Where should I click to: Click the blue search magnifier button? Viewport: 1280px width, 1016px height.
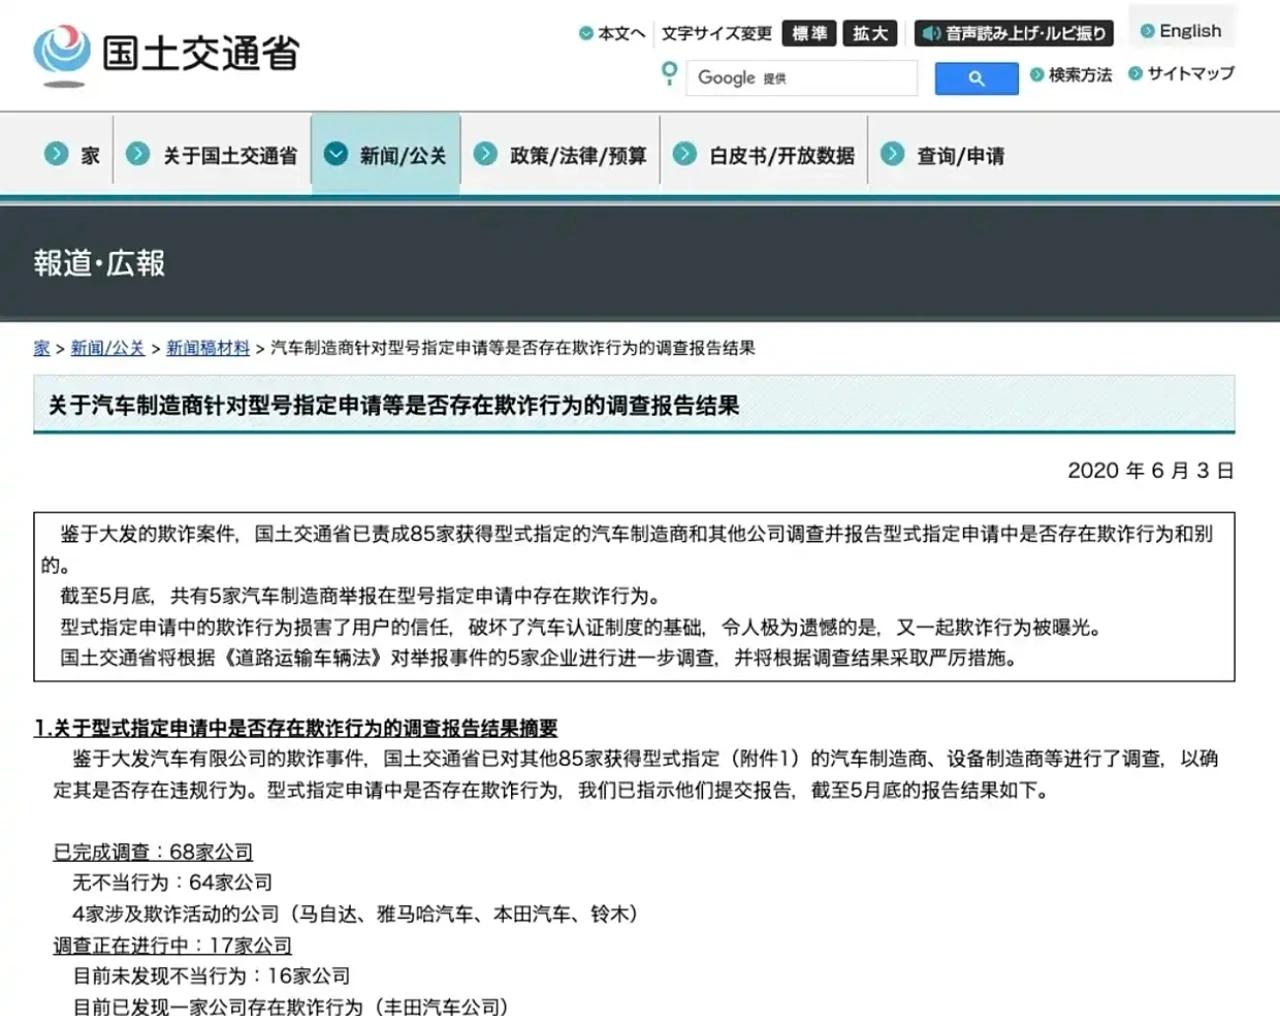click(976, 78)
